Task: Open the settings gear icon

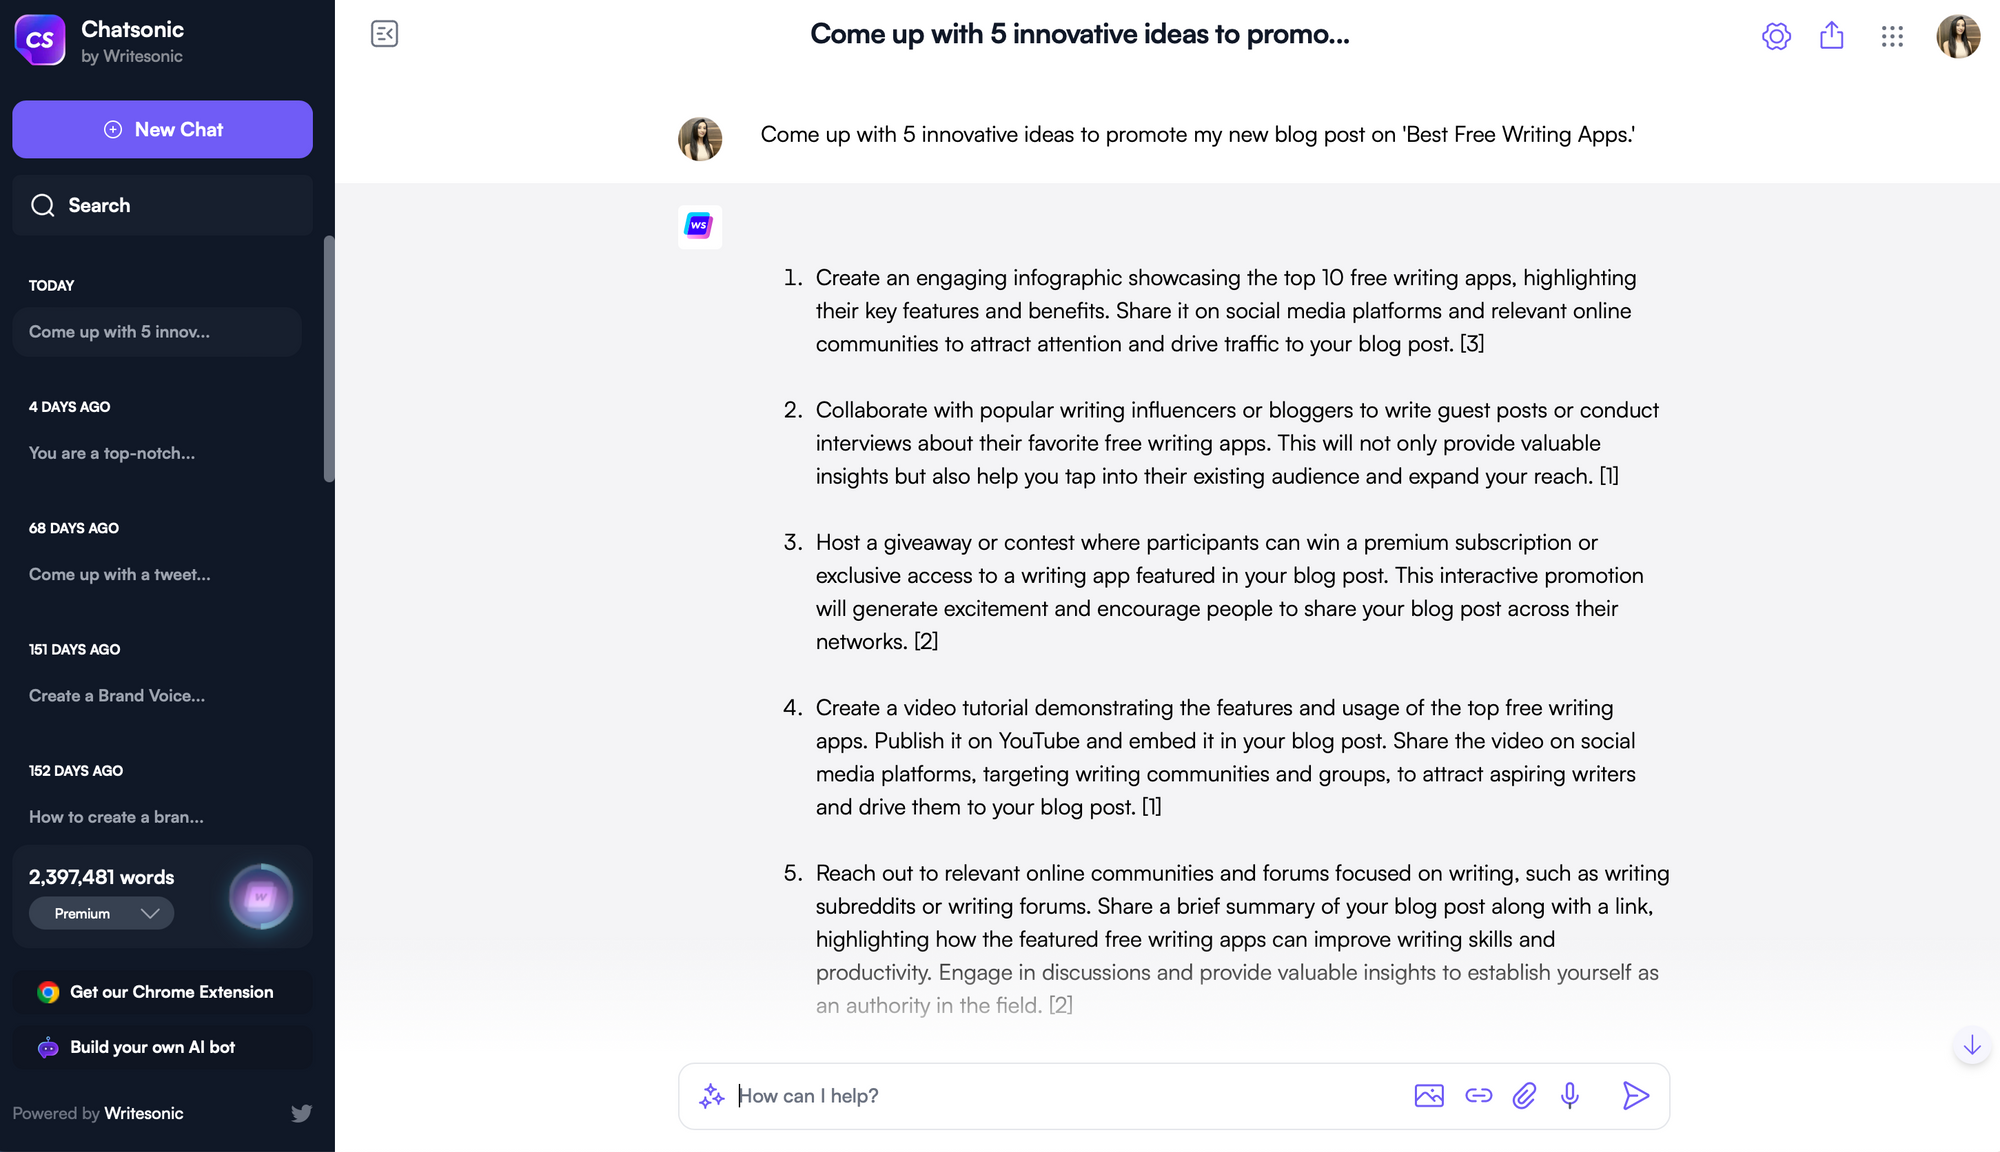Action: coord(1776,35)
